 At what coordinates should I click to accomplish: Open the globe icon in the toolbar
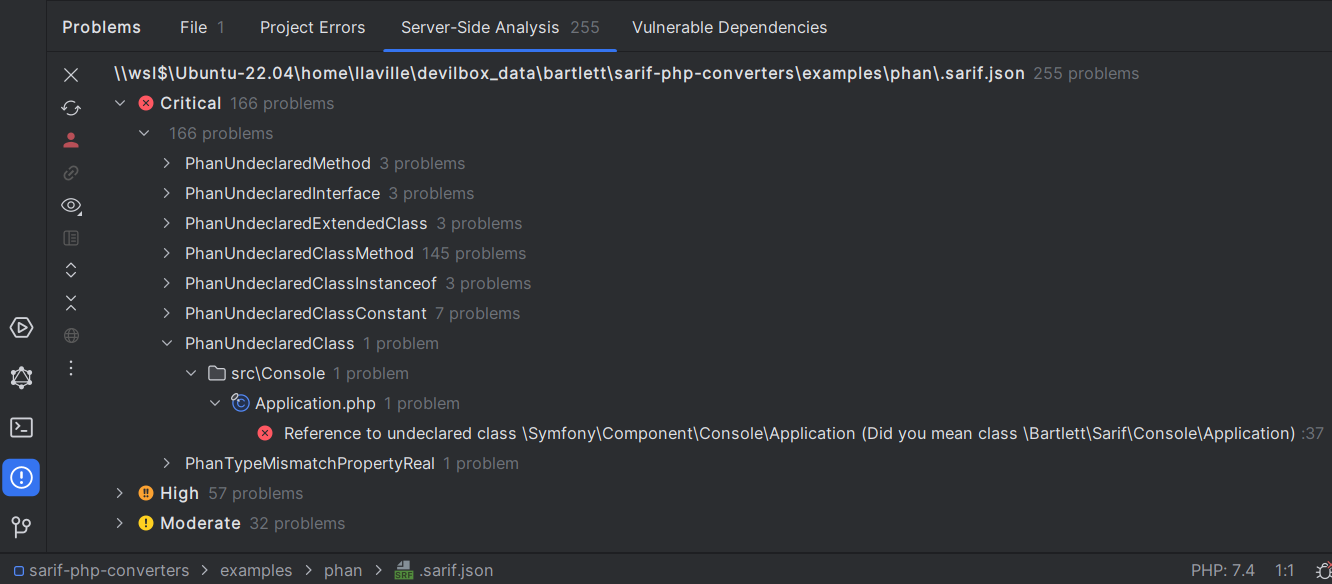point(71,335)
